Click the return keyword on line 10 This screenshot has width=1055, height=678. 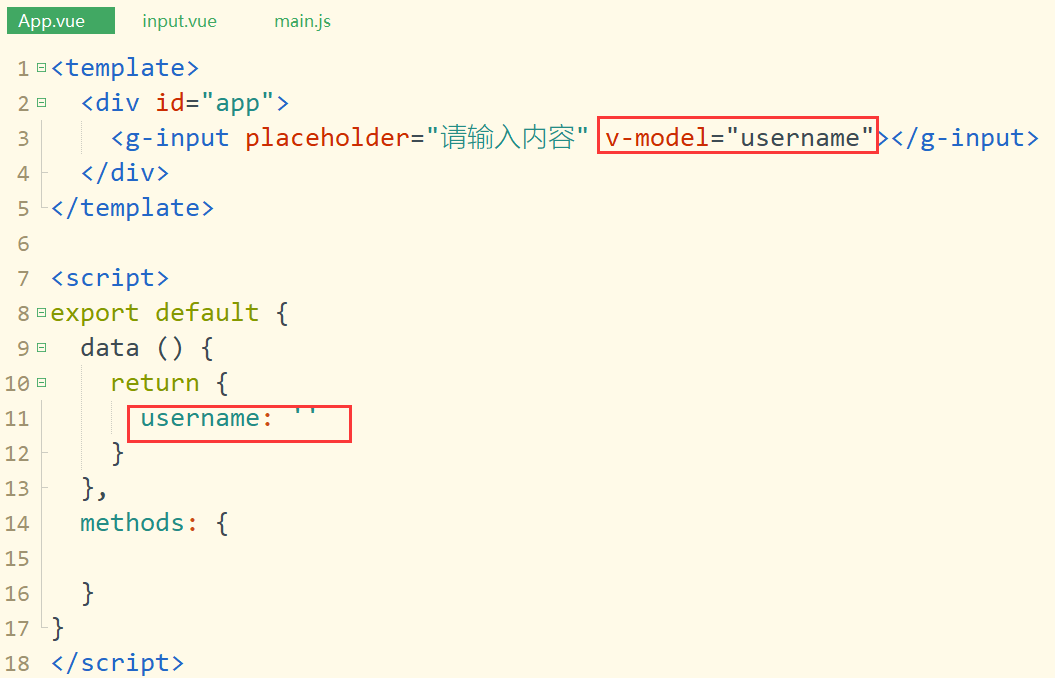pos(155,383)
